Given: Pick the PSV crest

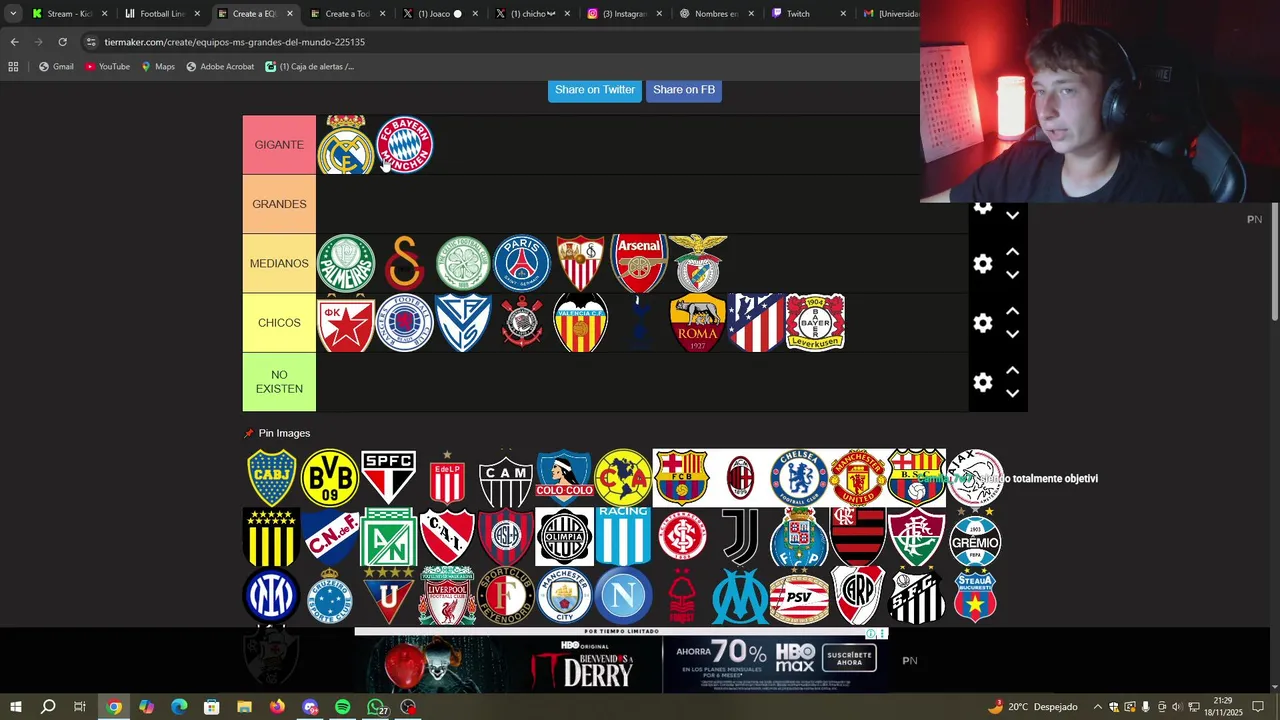Looking at the screenshot, I should pos(799,596).
